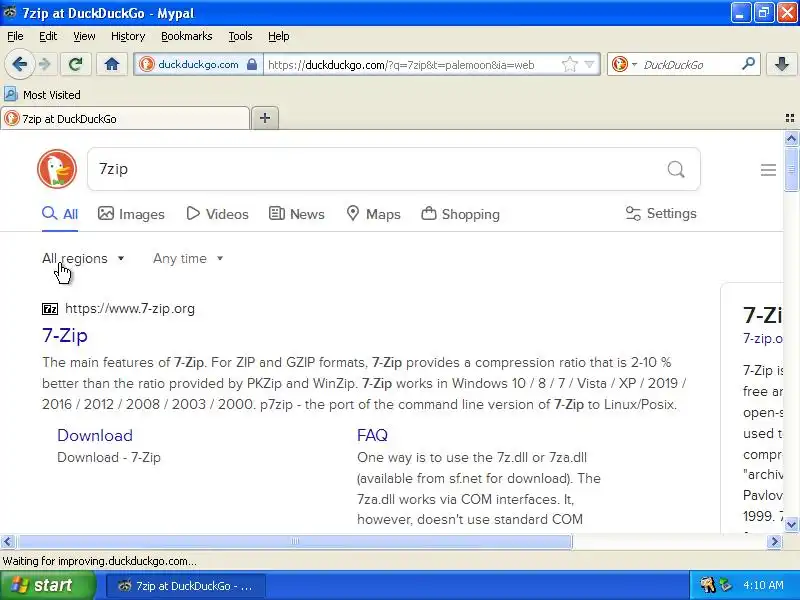The width and height of the screenshot is (800, 600).
Task: Click the horizontal scrollbar left arrow
Action: click(8, 541)
